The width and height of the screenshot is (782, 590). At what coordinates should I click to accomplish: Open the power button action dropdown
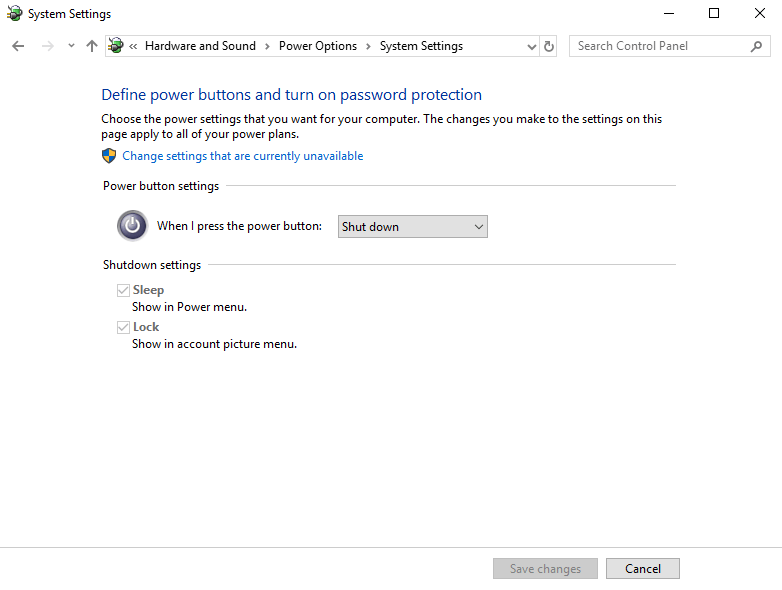412,227
